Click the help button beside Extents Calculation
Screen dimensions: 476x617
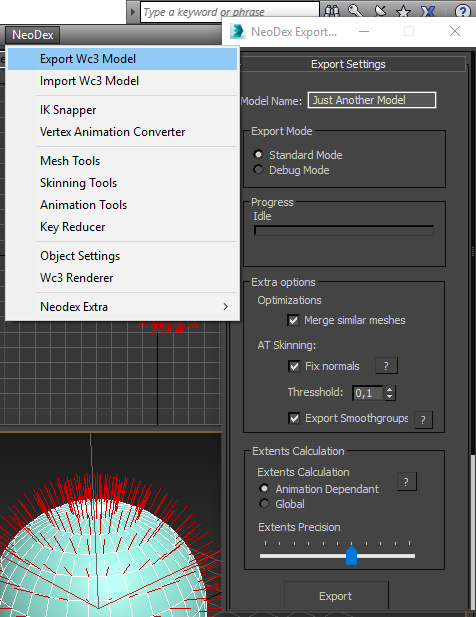[406, 482]
